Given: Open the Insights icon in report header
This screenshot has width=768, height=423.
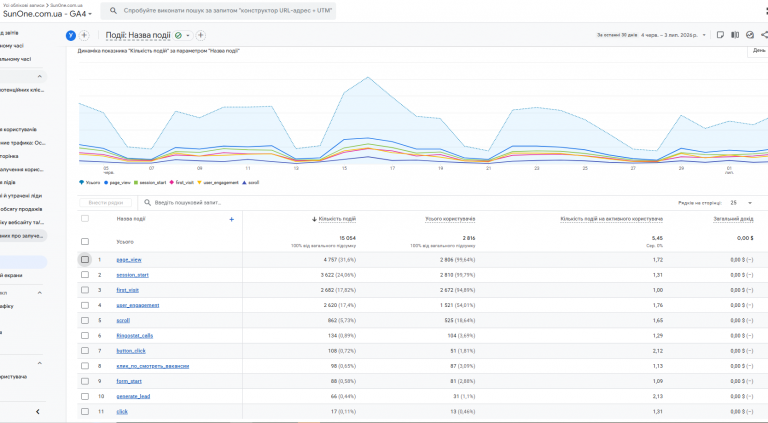Looking at the screenshot, I should click(750, 35).
